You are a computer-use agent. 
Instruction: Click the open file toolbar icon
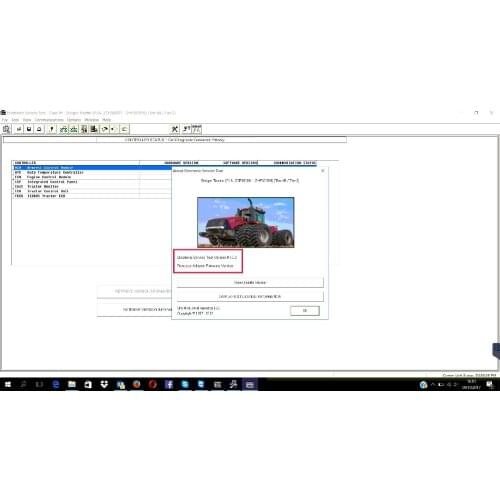[19, 129]
